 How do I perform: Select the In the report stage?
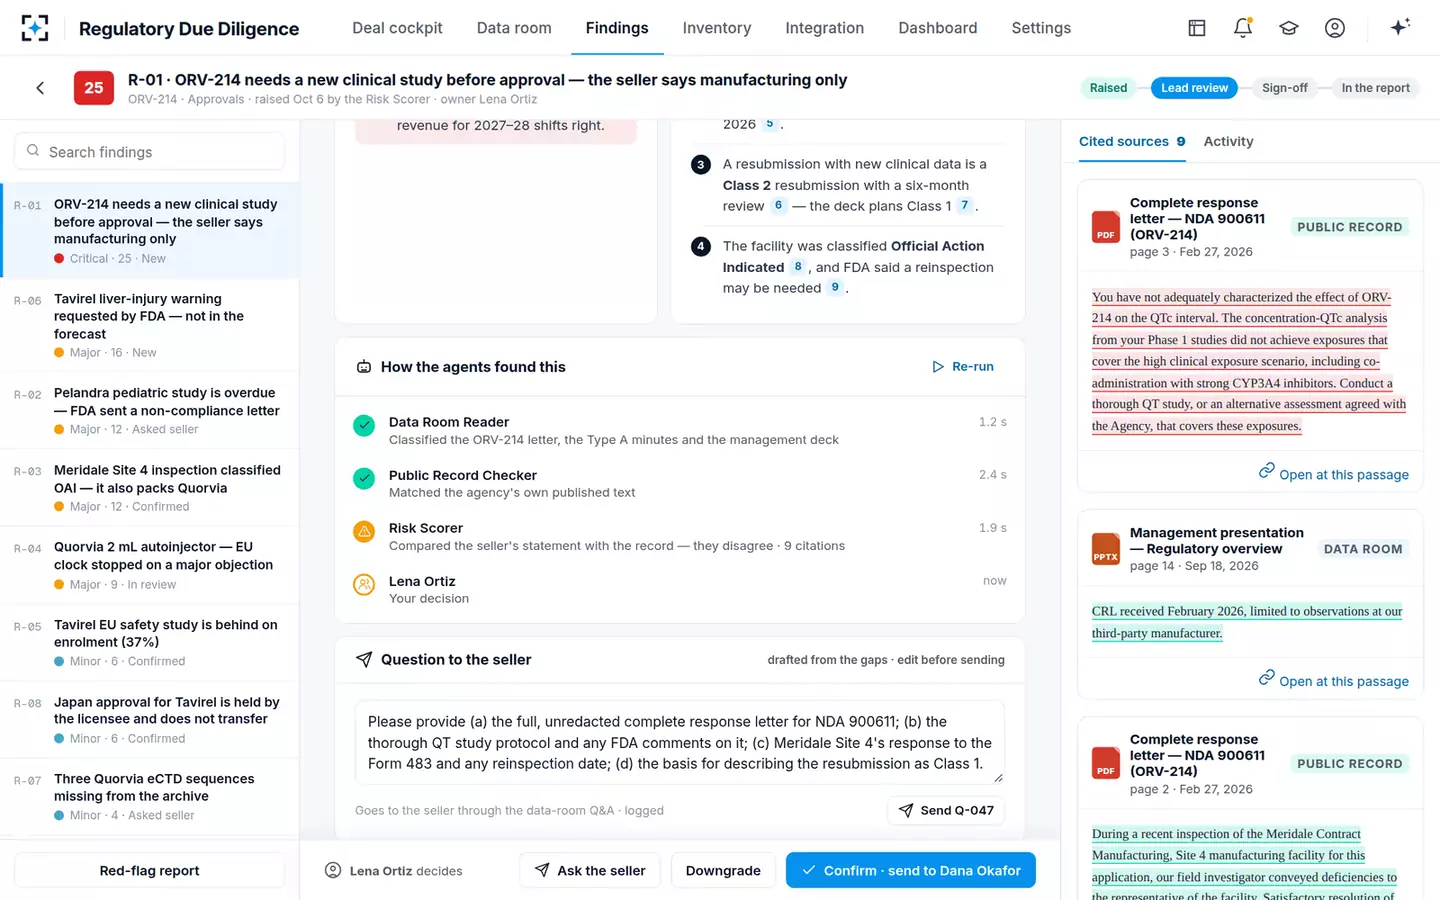point(1375,88)
